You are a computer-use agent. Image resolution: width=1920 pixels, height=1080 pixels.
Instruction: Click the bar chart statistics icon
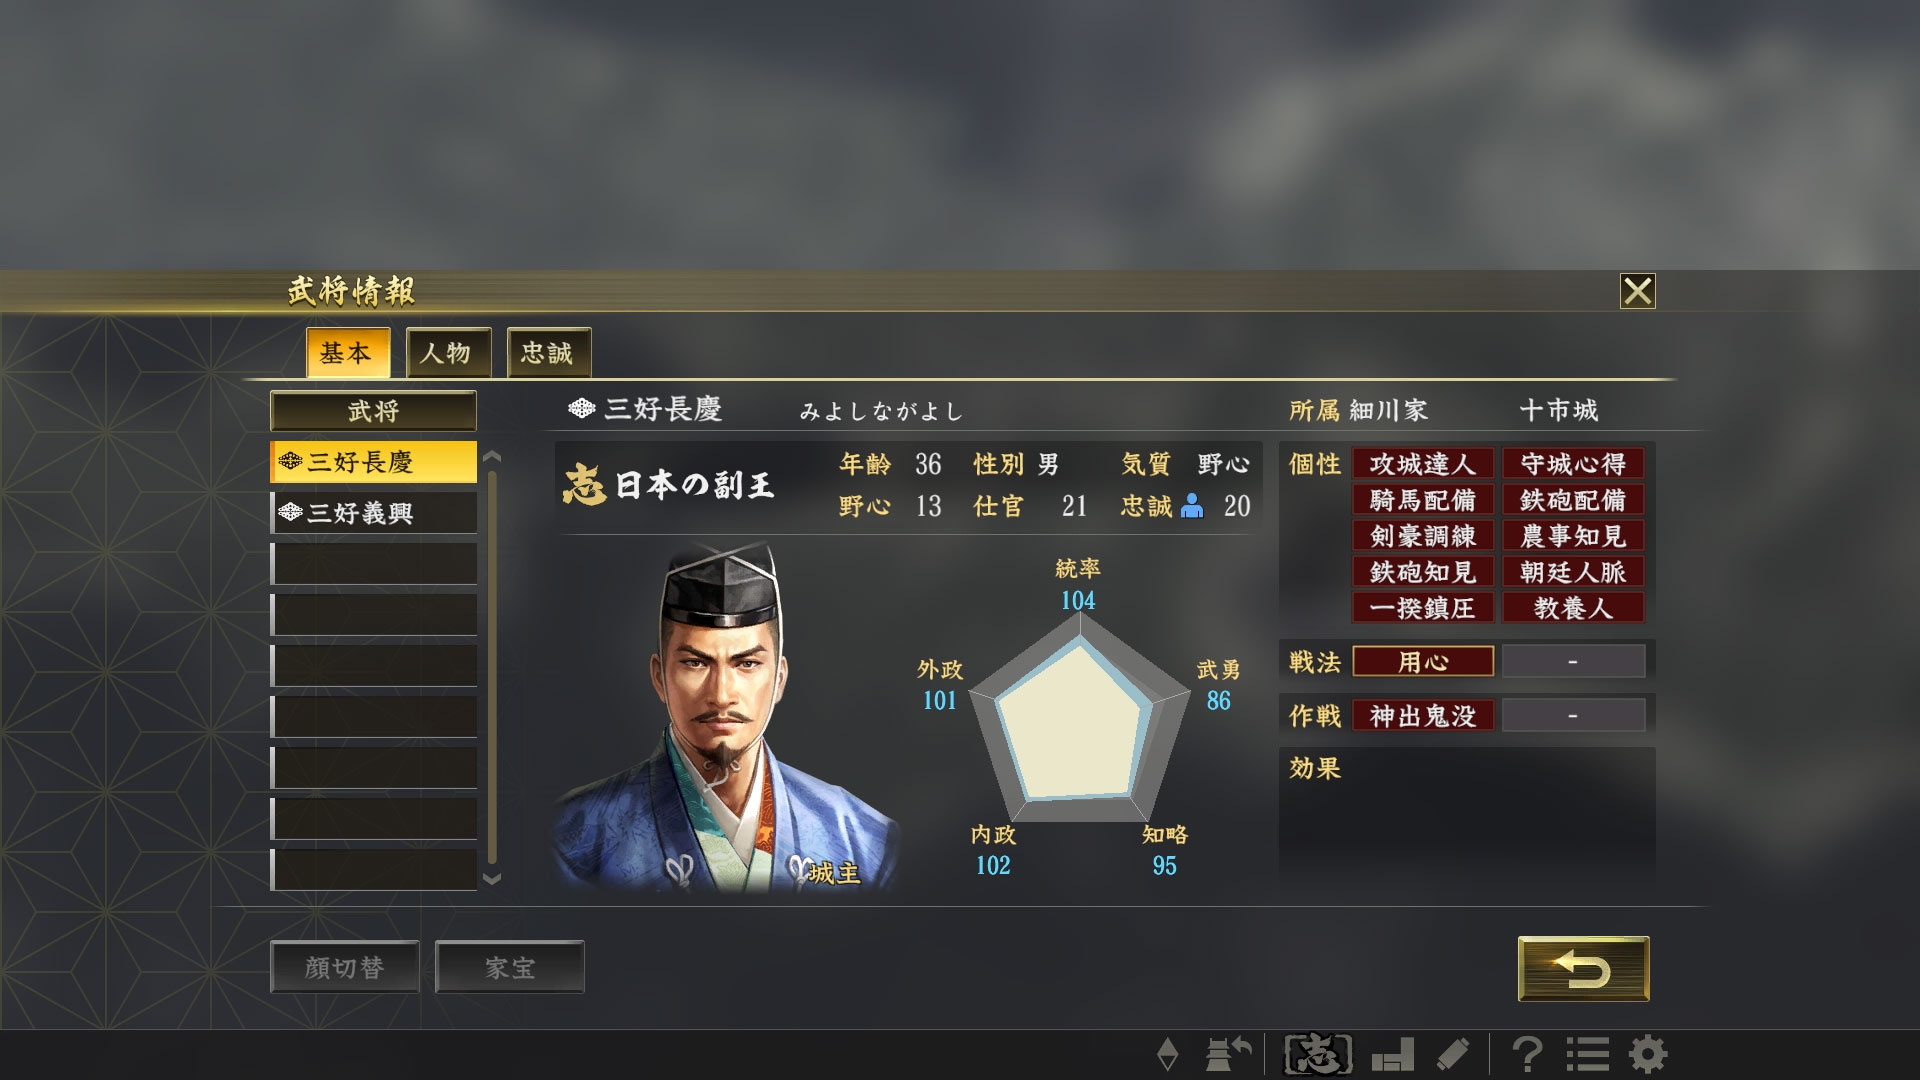click(x=1392, y=1054)
